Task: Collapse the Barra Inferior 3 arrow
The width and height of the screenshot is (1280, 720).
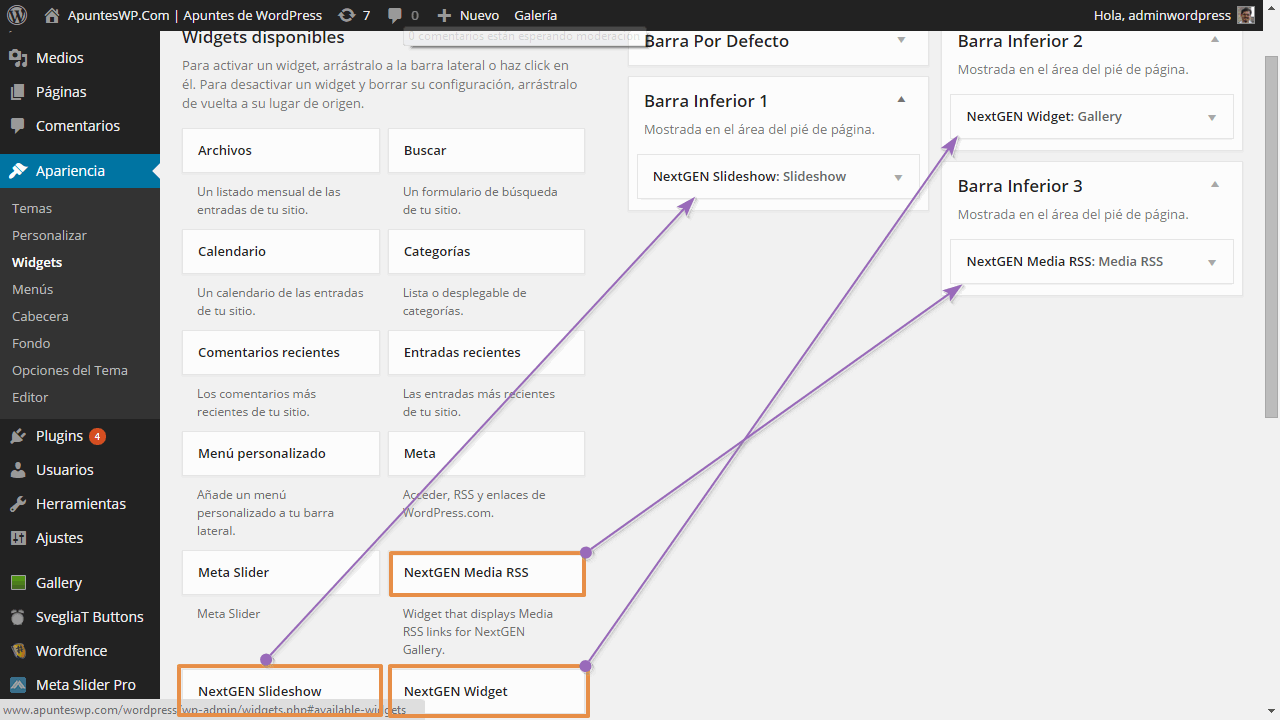Action: click(x=1215, y=185)
